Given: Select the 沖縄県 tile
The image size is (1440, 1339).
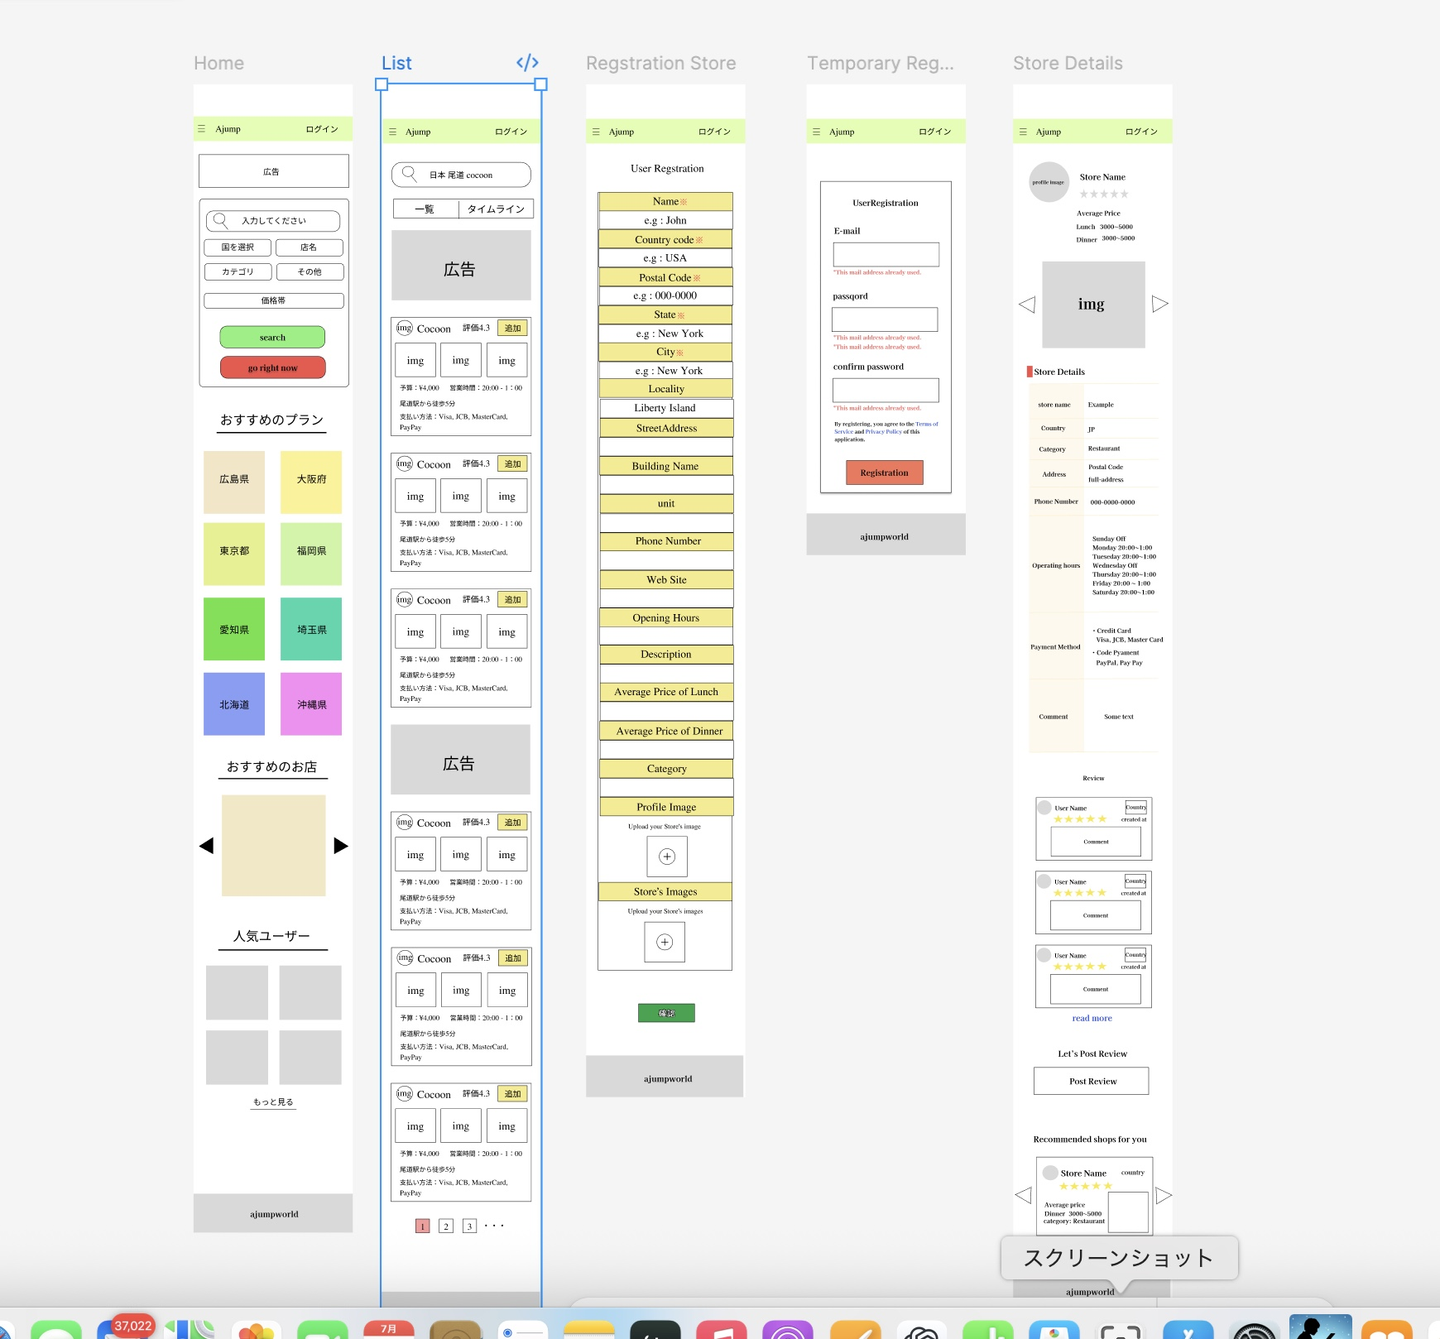Looking at the screenshot, I should click(x=311, y=704).
